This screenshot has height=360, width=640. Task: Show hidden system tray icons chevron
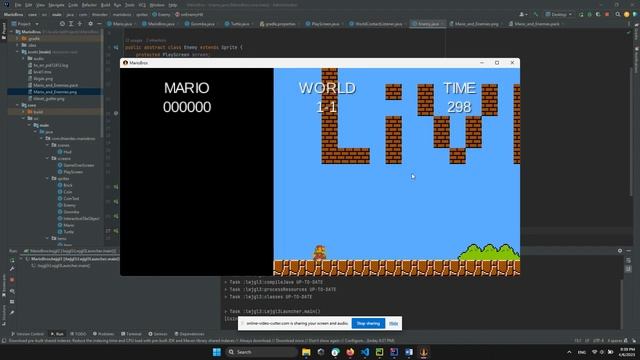coord(569,352)
